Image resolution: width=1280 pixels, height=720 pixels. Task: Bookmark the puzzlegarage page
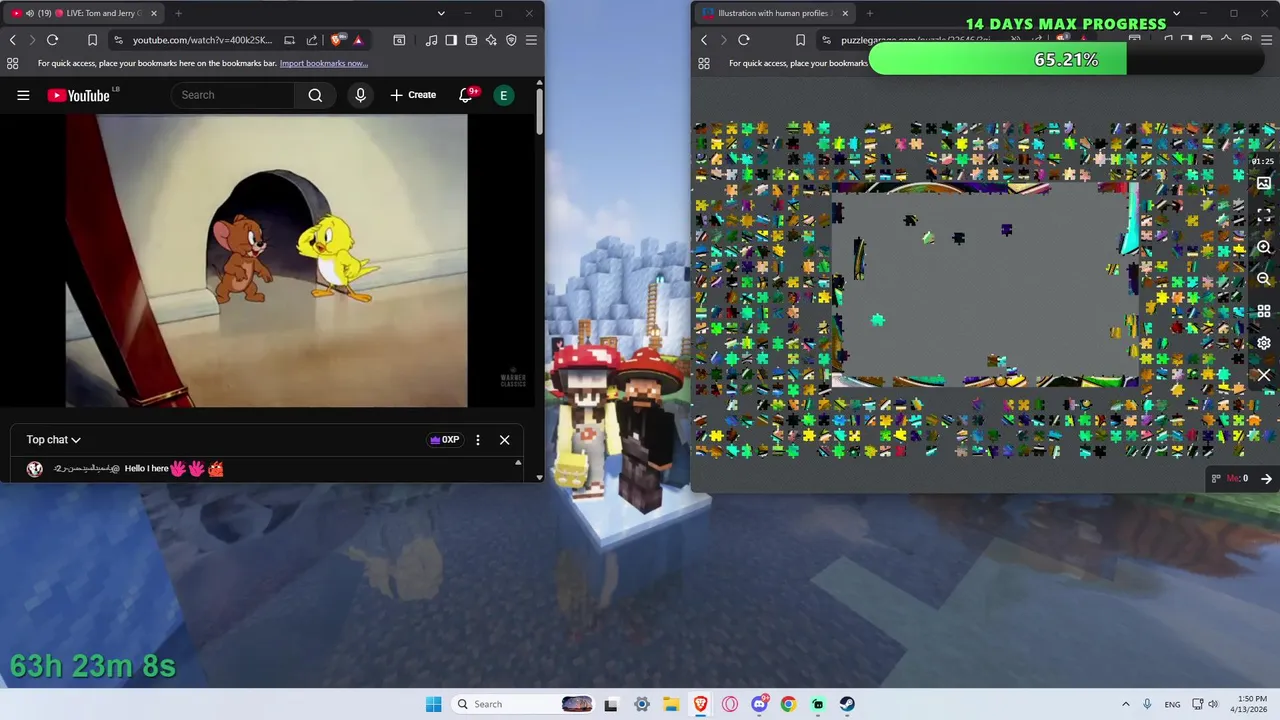point(800,40)
